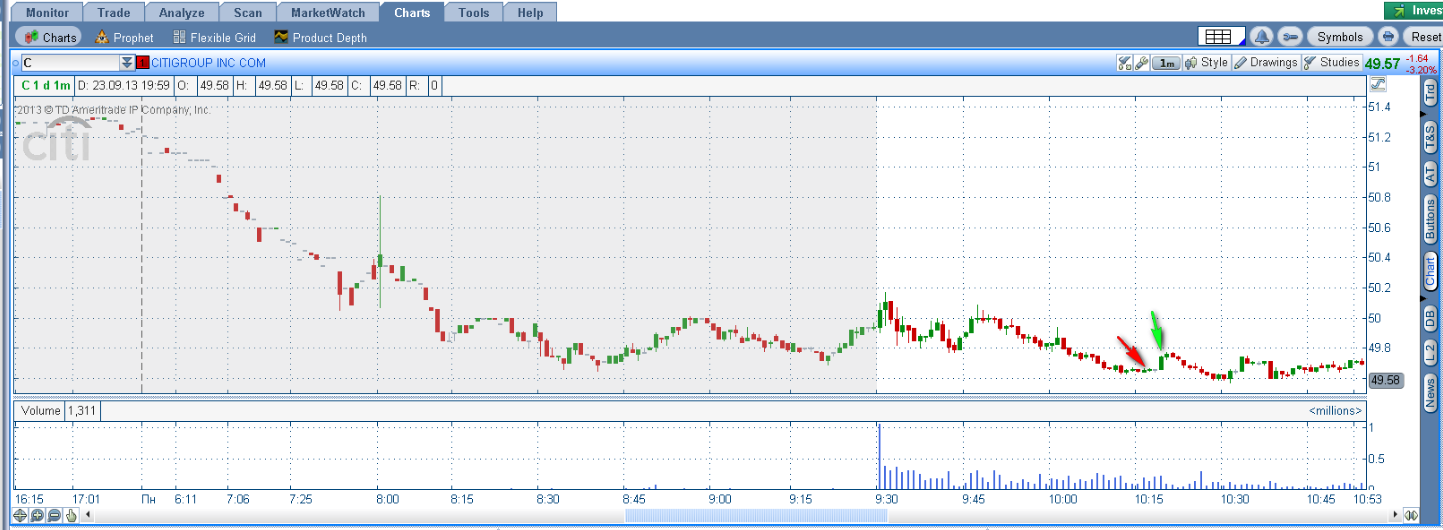This screenshot has width=1443, height=530.
Task: Click the date value 23.09.13 19:59
Action: pos(130,85)
